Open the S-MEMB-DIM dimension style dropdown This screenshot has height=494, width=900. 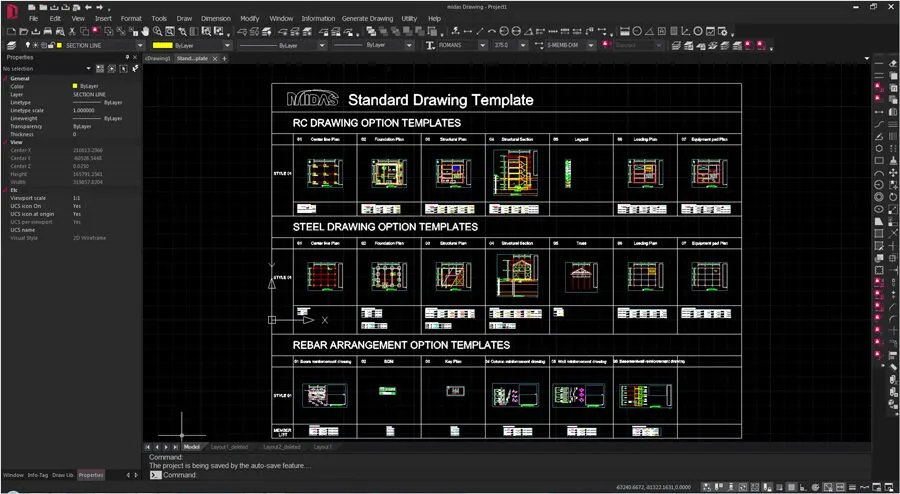(590, 45)
